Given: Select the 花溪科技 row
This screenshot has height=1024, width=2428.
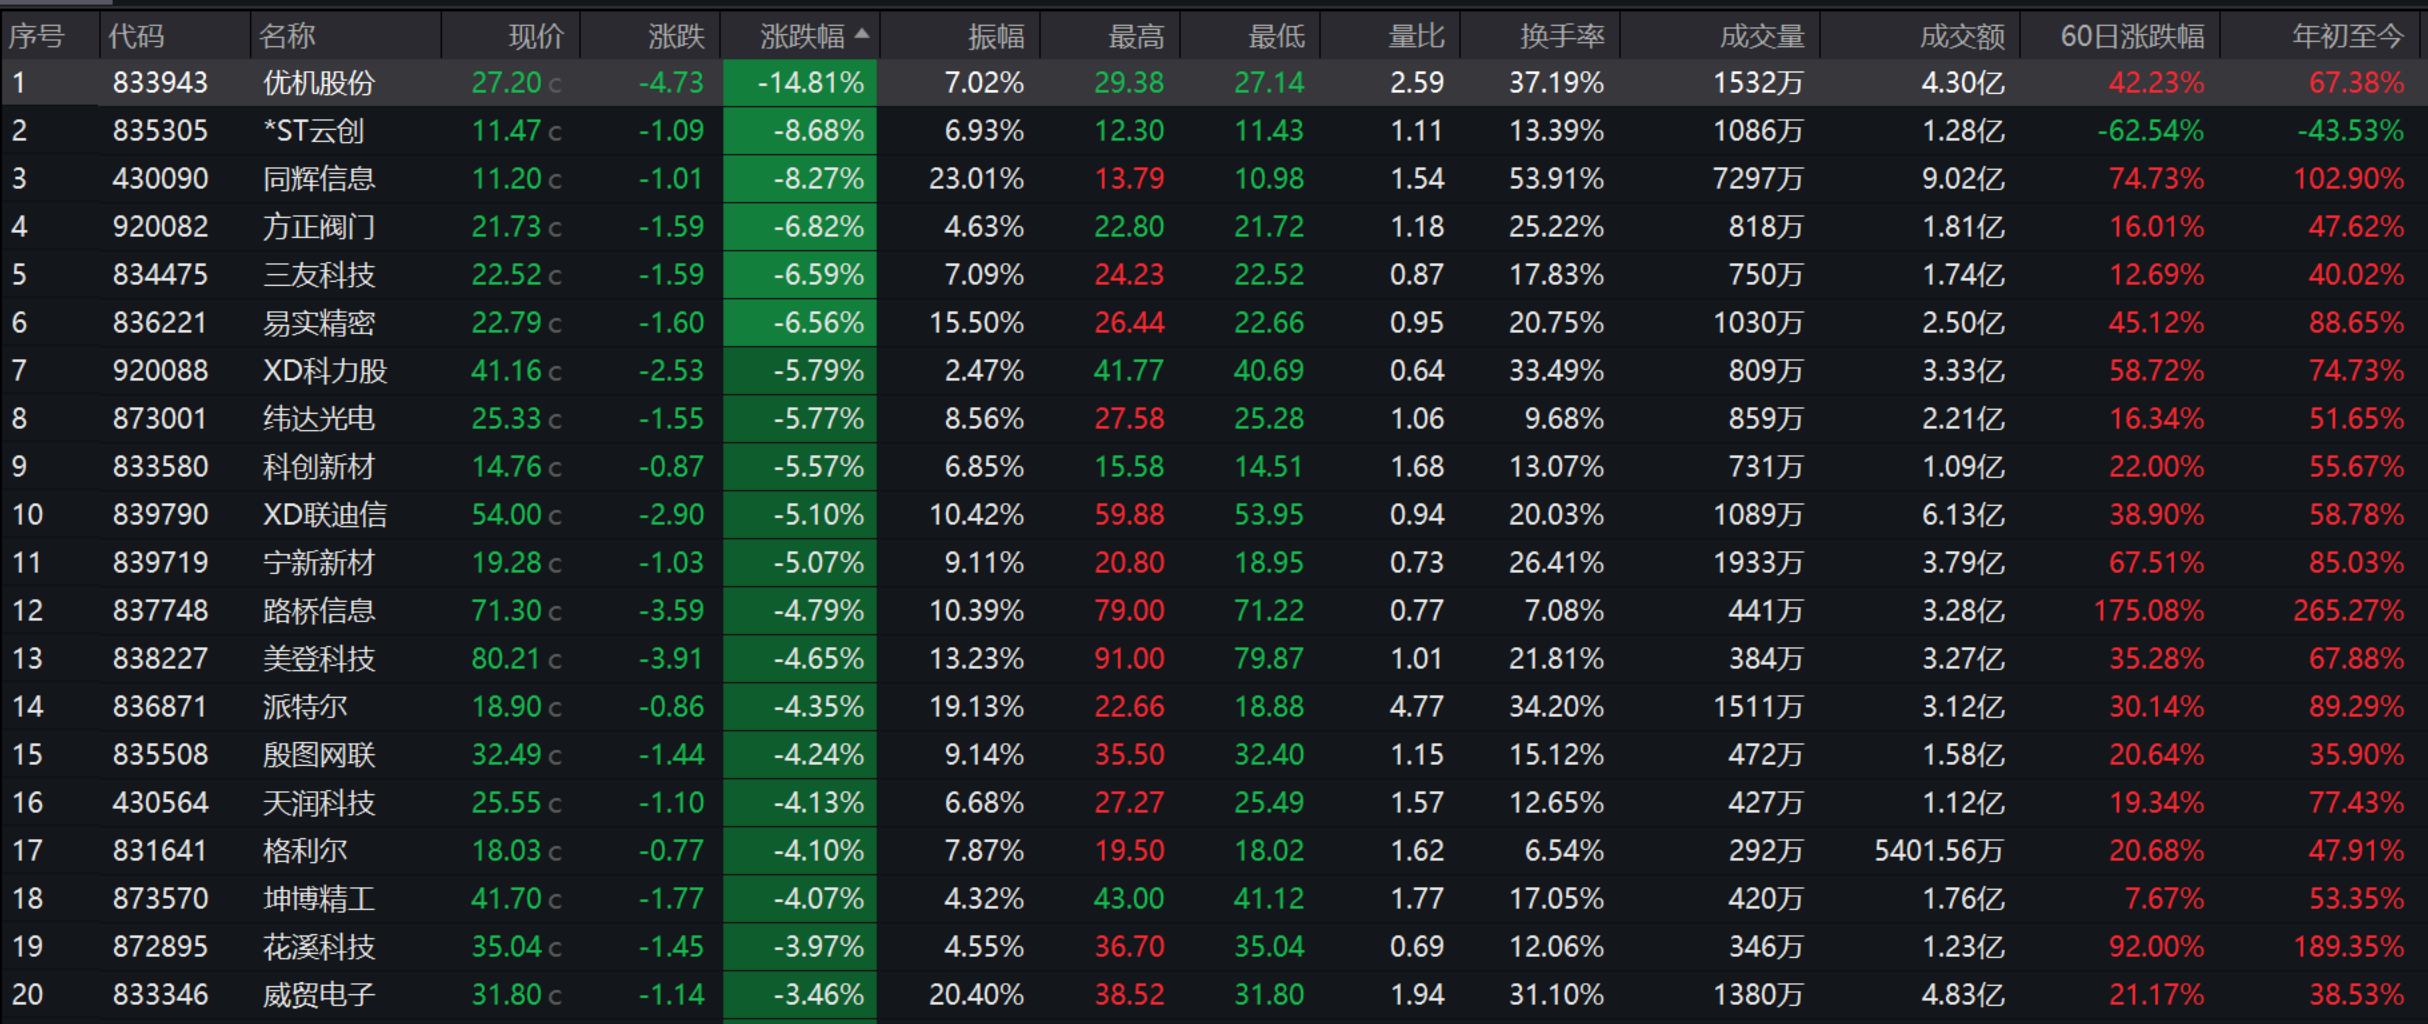Looking at the screenshot, I should pos(1214,947).
